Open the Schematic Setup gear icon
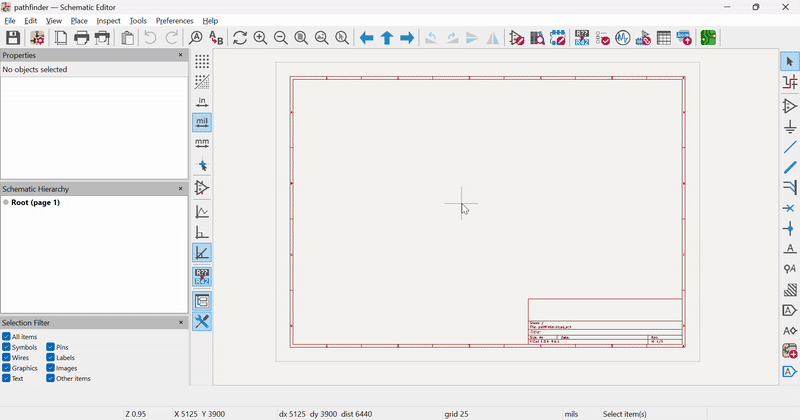This screenshot has height=420, width=800. pyautogui.click(x=37, y=38)
